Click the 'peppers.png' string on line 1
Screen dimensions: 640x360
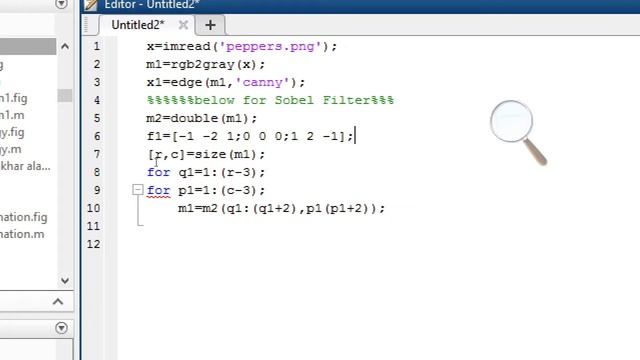pos(270,47)
